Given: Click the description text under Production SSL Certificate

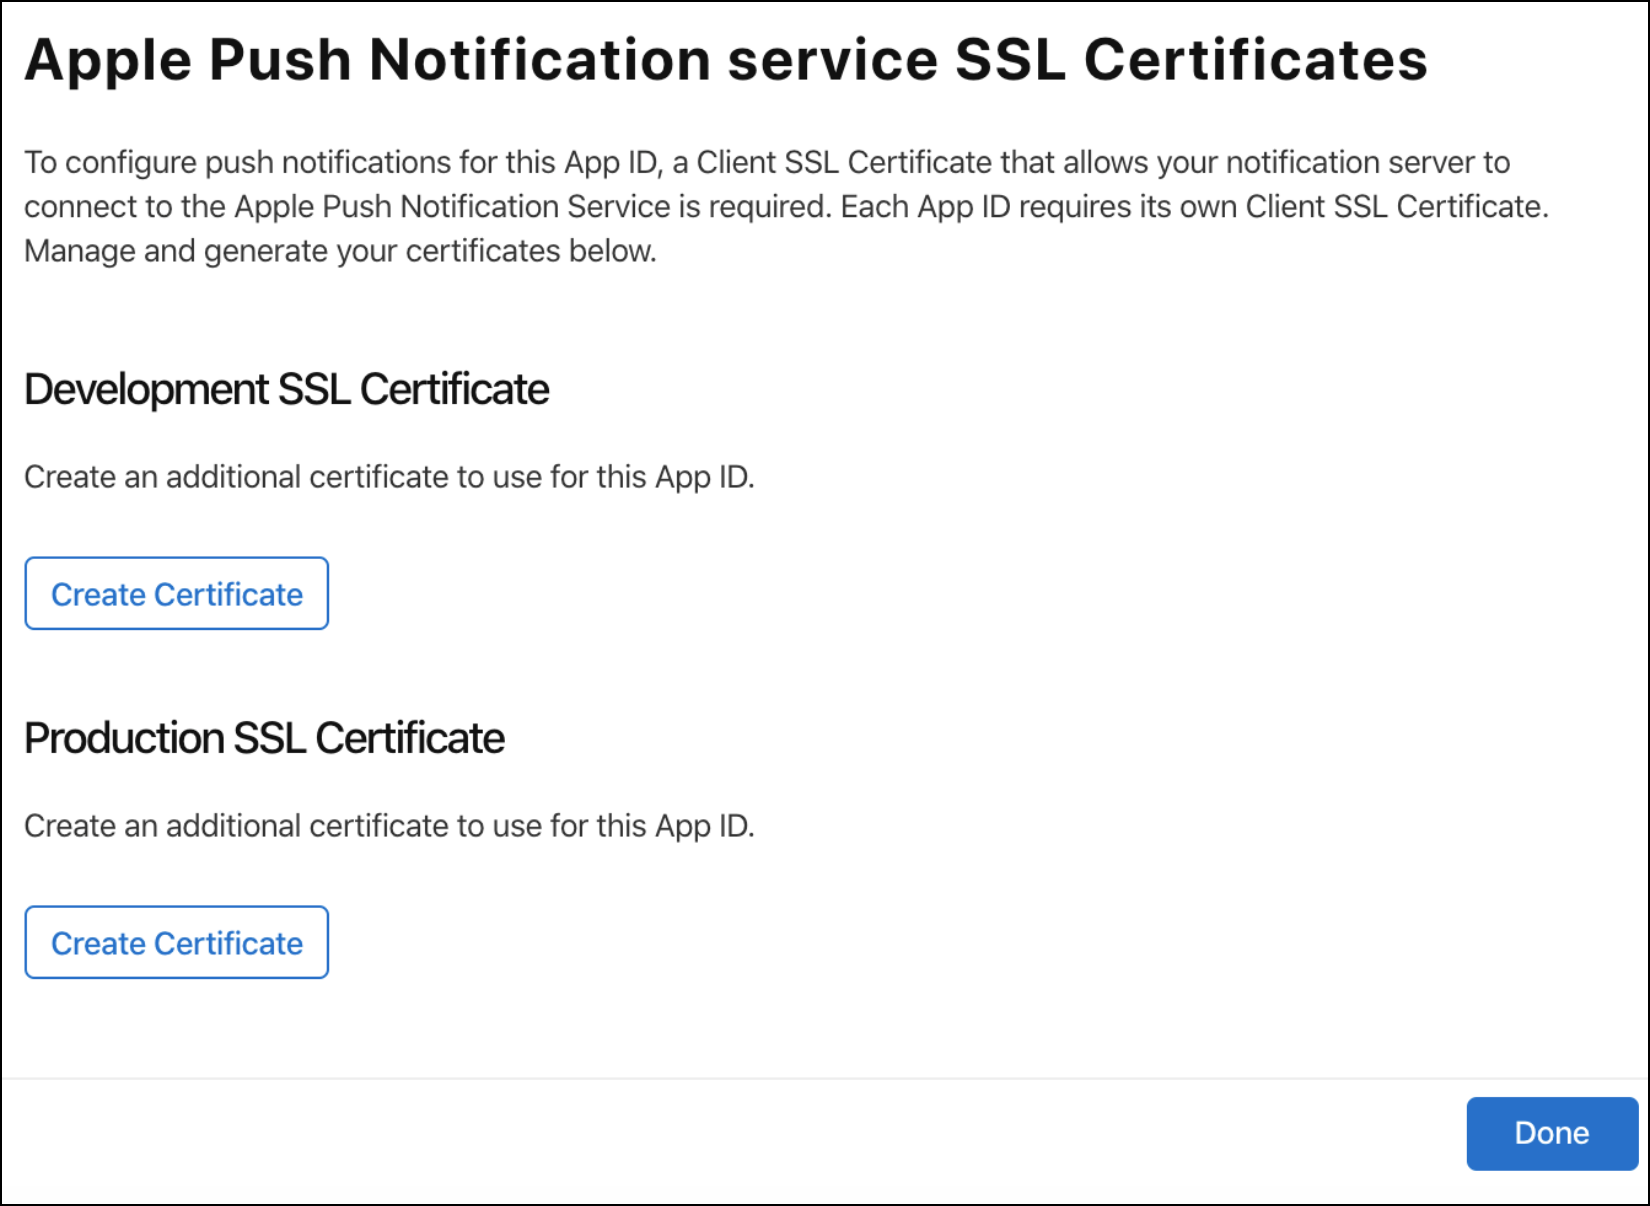Looking at the screenshot, I should 389,826.
